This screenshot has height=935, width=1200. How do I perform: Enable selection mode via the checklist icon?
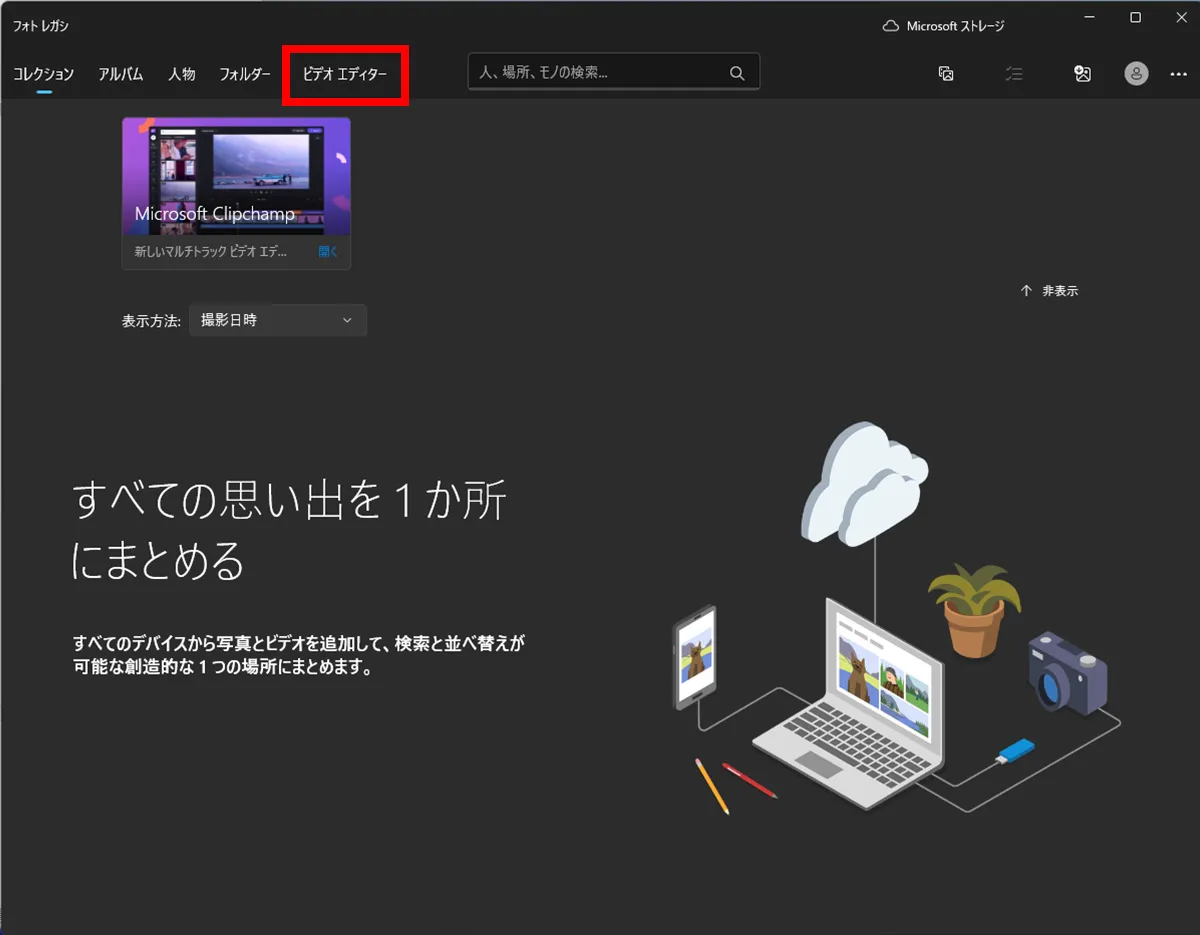click(1014, 73)
